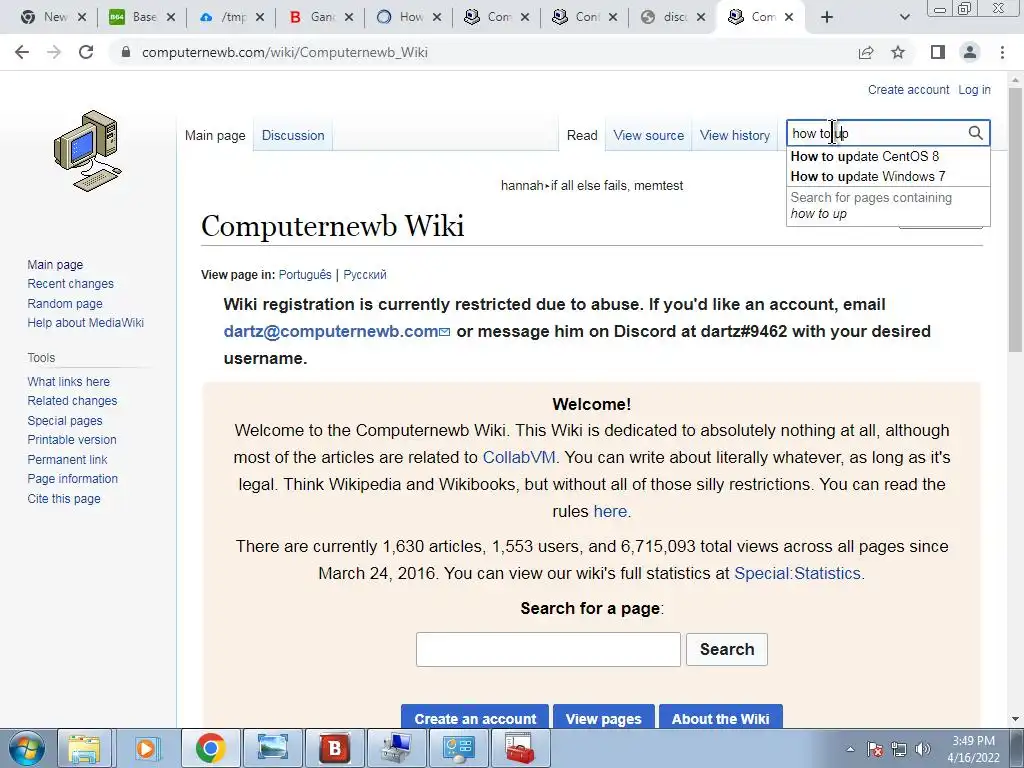Open the View source tab
The width and height of the screenshot is (1024, 768).
tap(648, 135)
